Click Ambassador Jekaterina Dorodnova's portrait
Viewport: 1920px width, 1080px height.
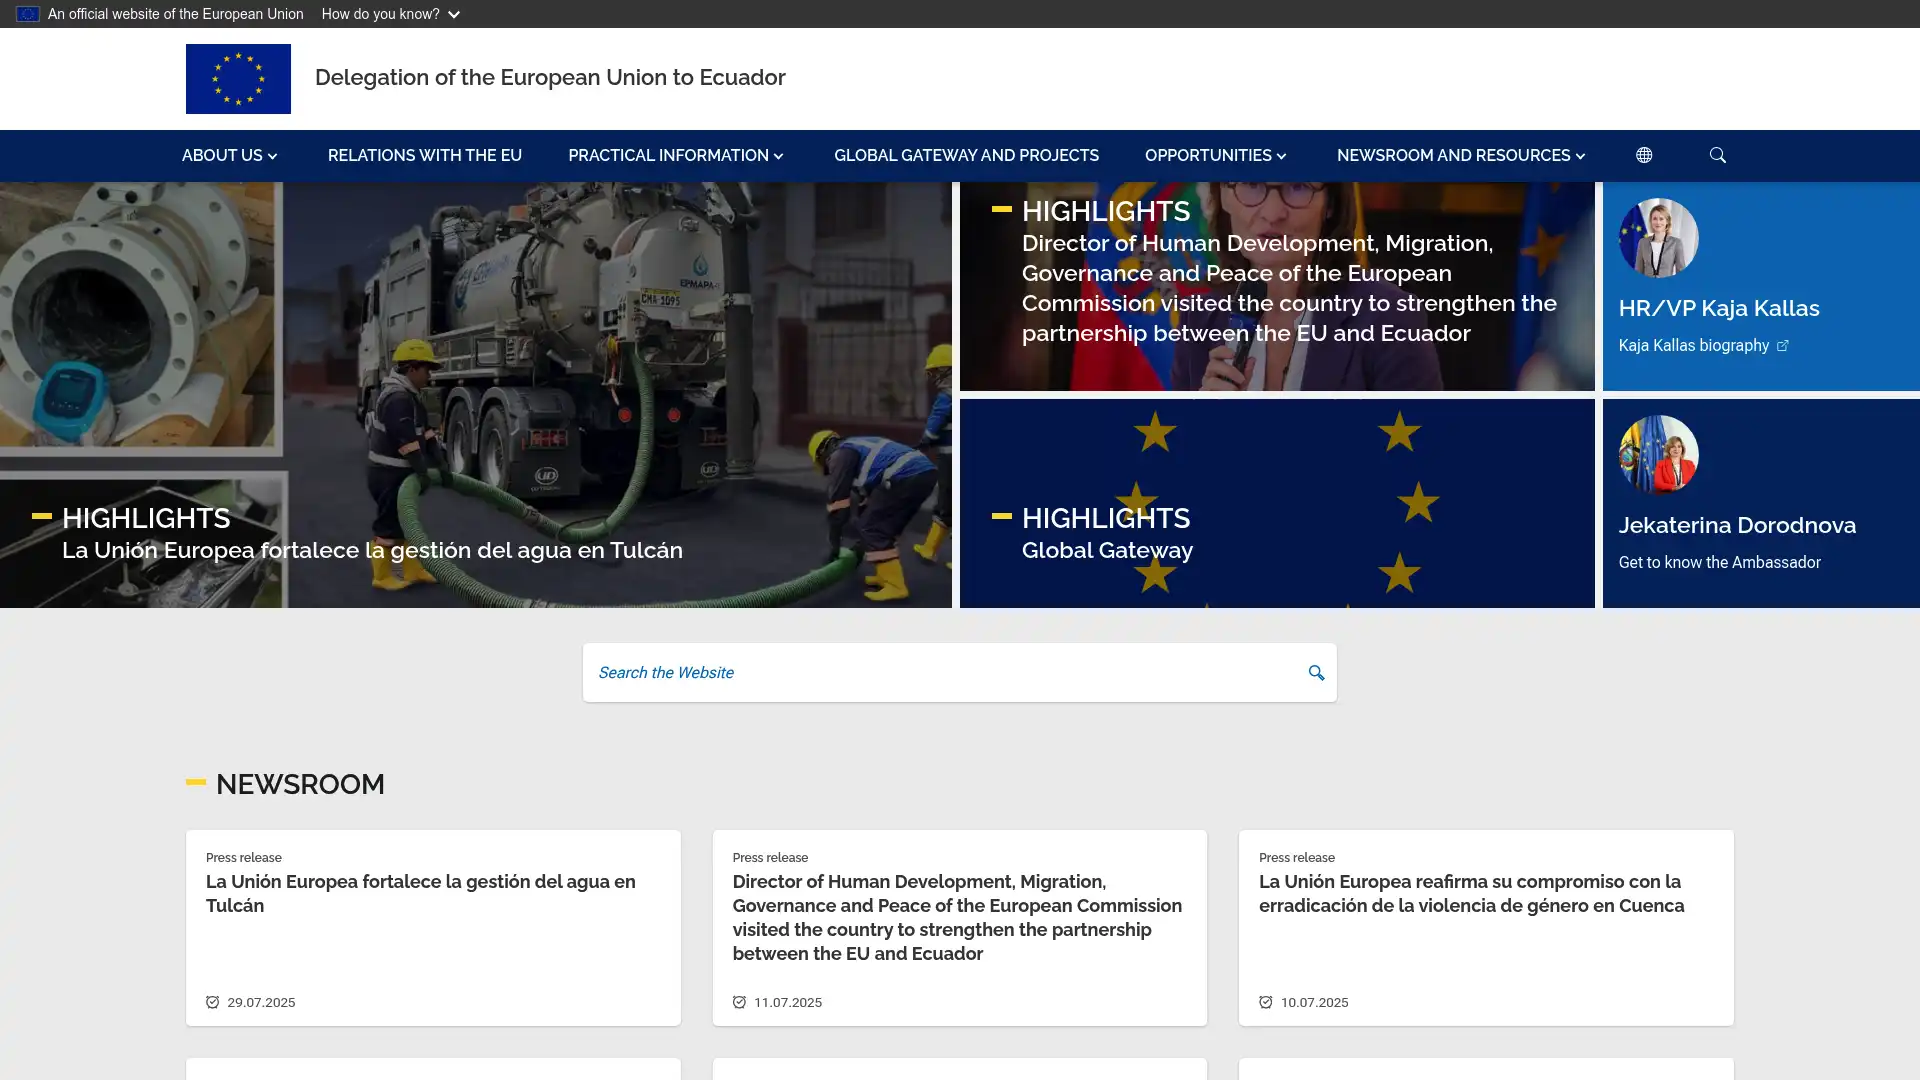tap(1658, 455)
